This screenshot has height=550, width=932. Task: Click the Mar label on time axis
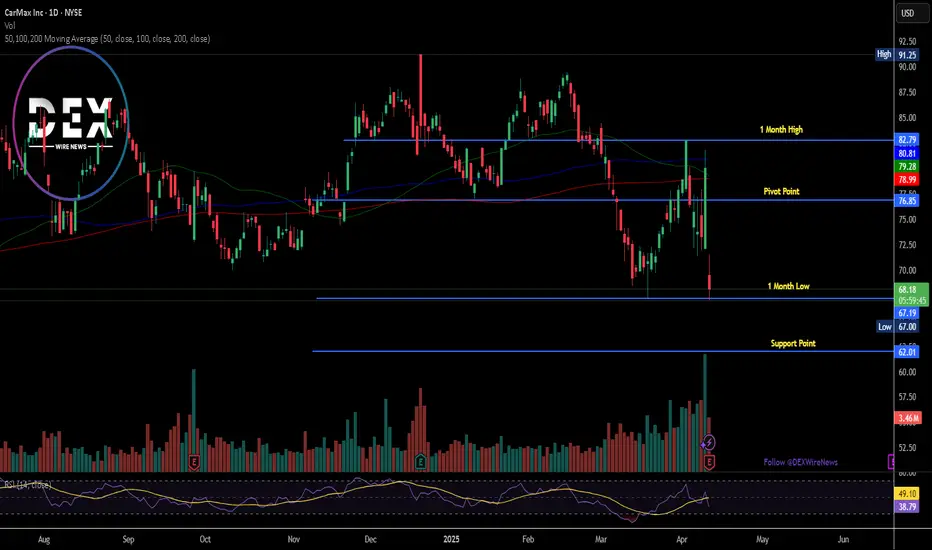pyautogui.click(x=601, y=539)
